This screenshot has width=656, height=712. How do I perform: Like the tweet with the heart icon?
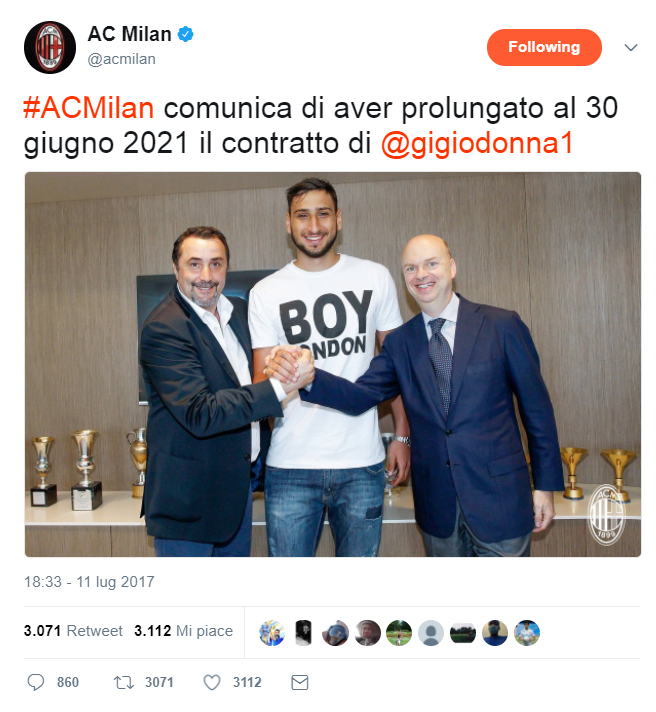click(212, 682)
